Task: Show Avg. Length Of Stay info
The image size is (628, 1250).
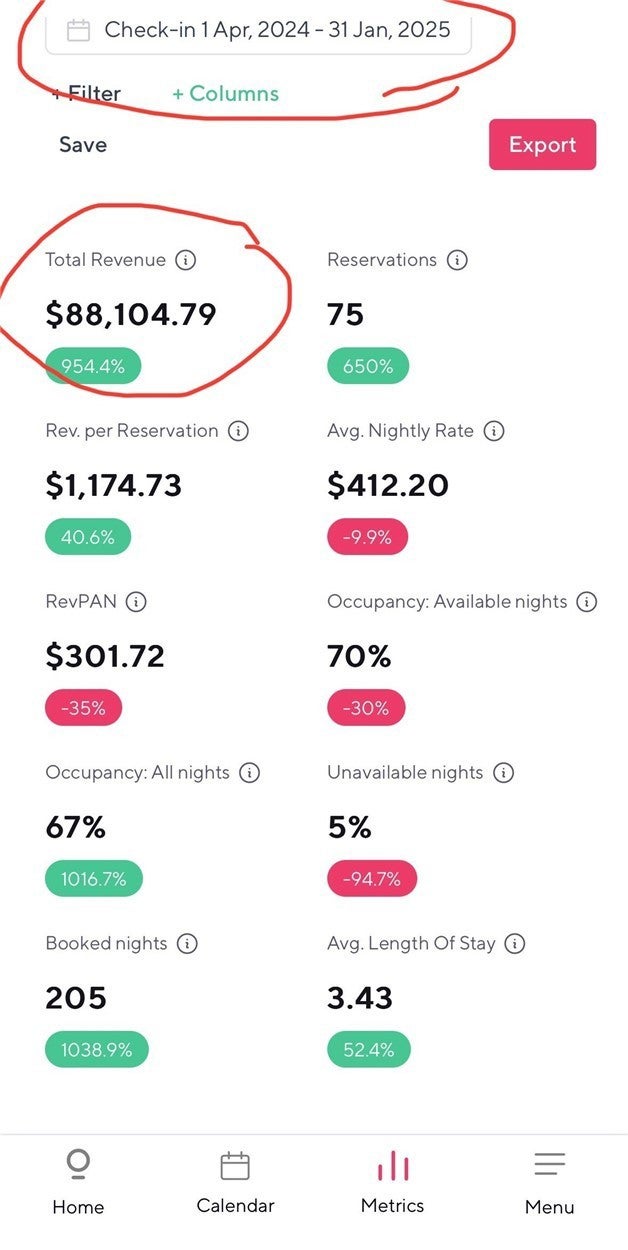Action: pos(515,944)
